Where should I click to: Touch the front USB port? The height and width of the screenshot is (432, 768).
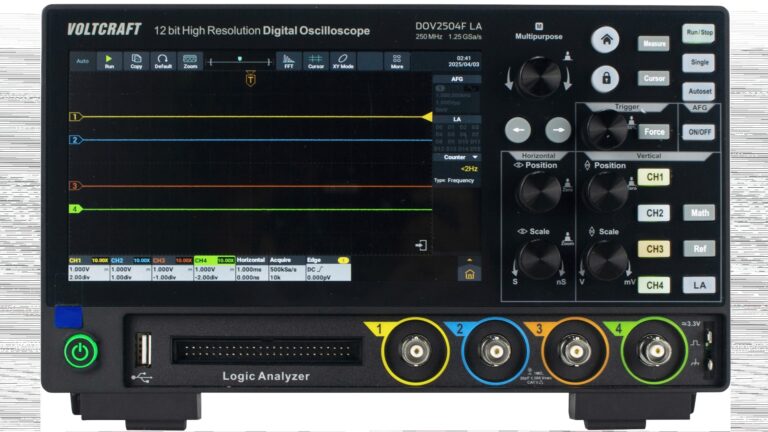coord(144,349)
